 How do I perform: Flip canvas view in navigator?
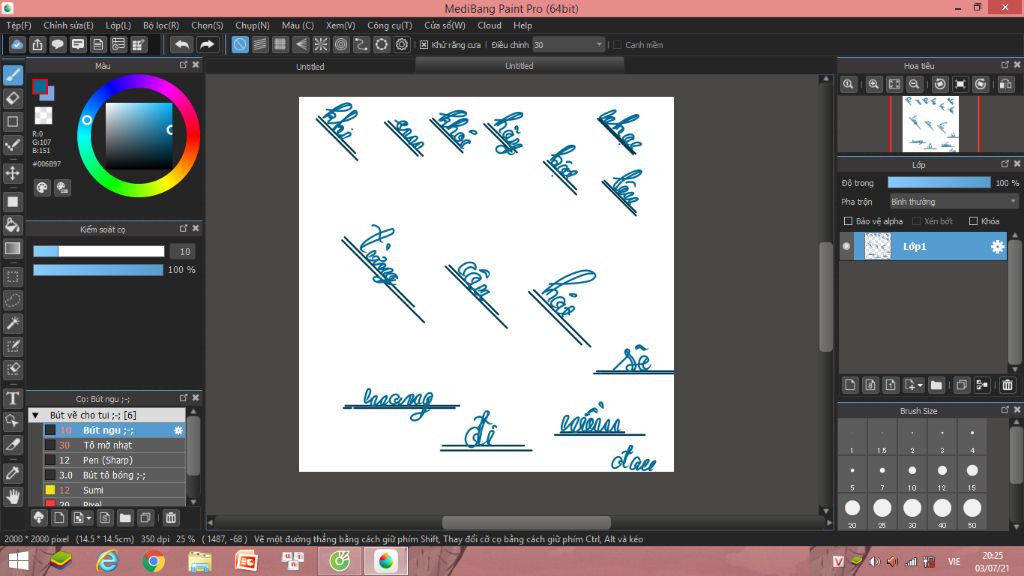(1006, 84)
